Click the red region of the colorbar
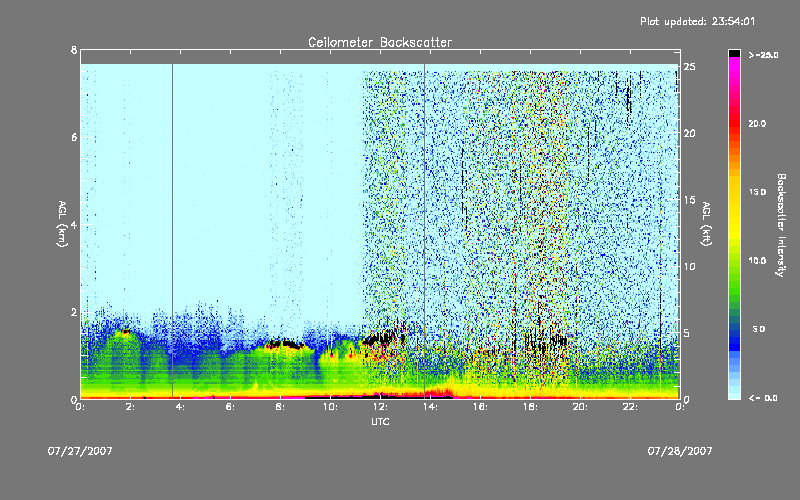The width and height of the screenshot is (800, 500). pyautogui.click(x=734, y=122)
